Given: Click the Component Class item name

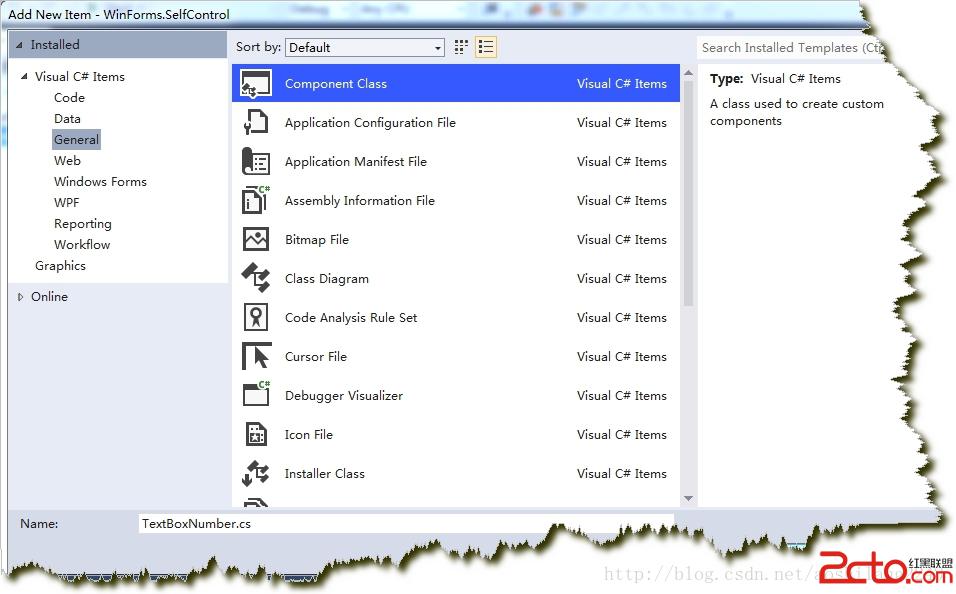Looking at the screenshot, I should click(x=335, y=84).
